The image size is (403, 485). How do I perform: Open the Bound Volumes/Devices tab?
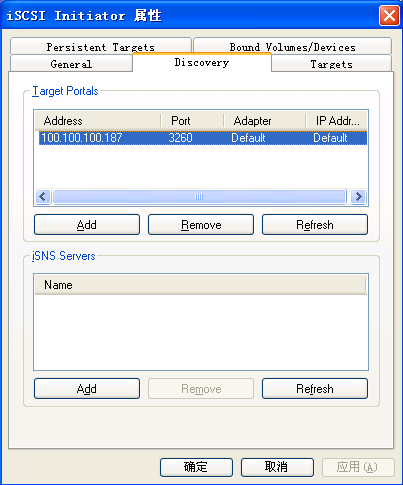(x=292, y=46)
